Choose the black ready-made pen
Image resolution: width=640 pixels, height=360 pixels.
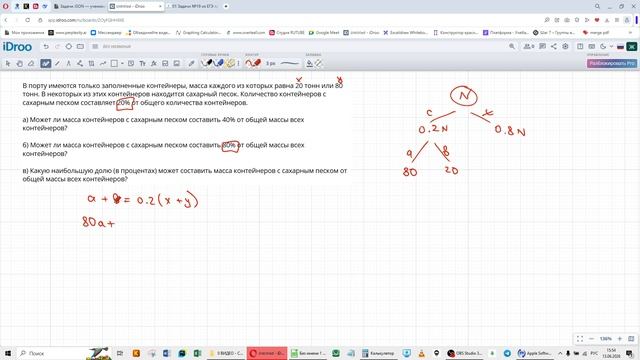207,63
